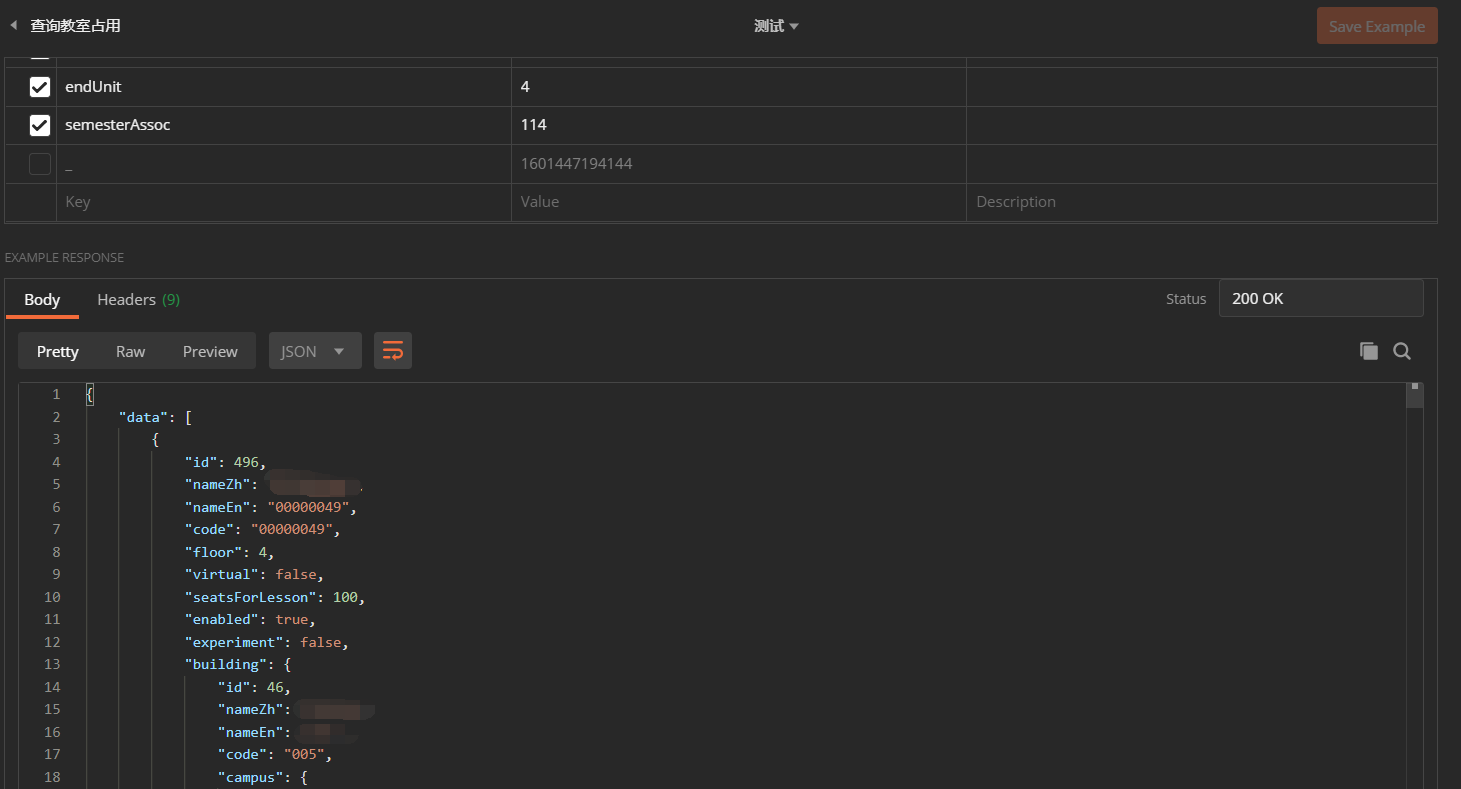Switch to the Headers tab
This screenshot has width=1461, height=789.
[138, 299]
